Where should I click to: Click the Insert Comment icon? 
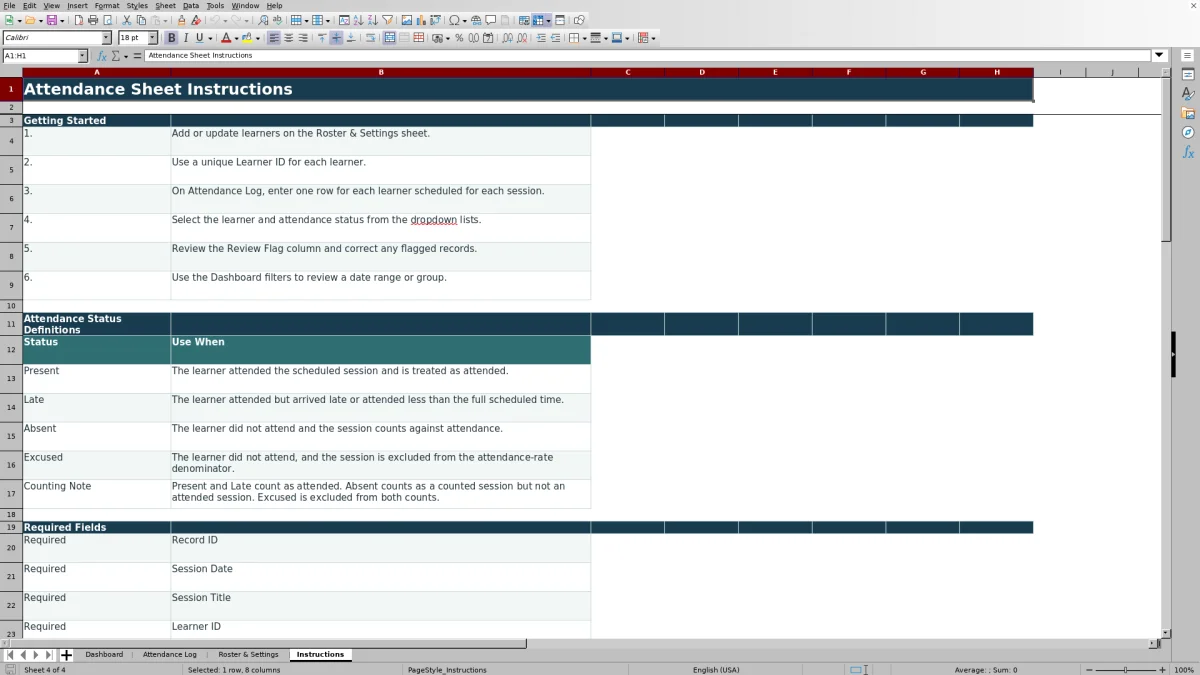click(490, 20)
